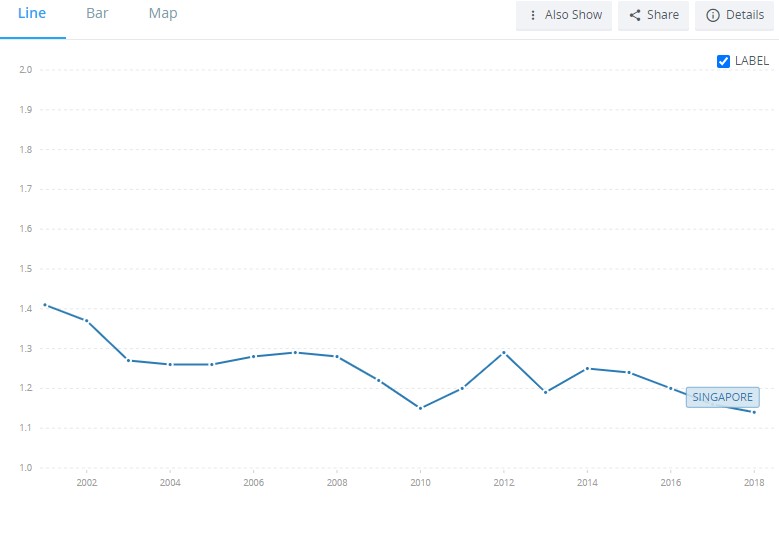
Task: Click the 2010 lowest dip data point
Action: [420, 408]
